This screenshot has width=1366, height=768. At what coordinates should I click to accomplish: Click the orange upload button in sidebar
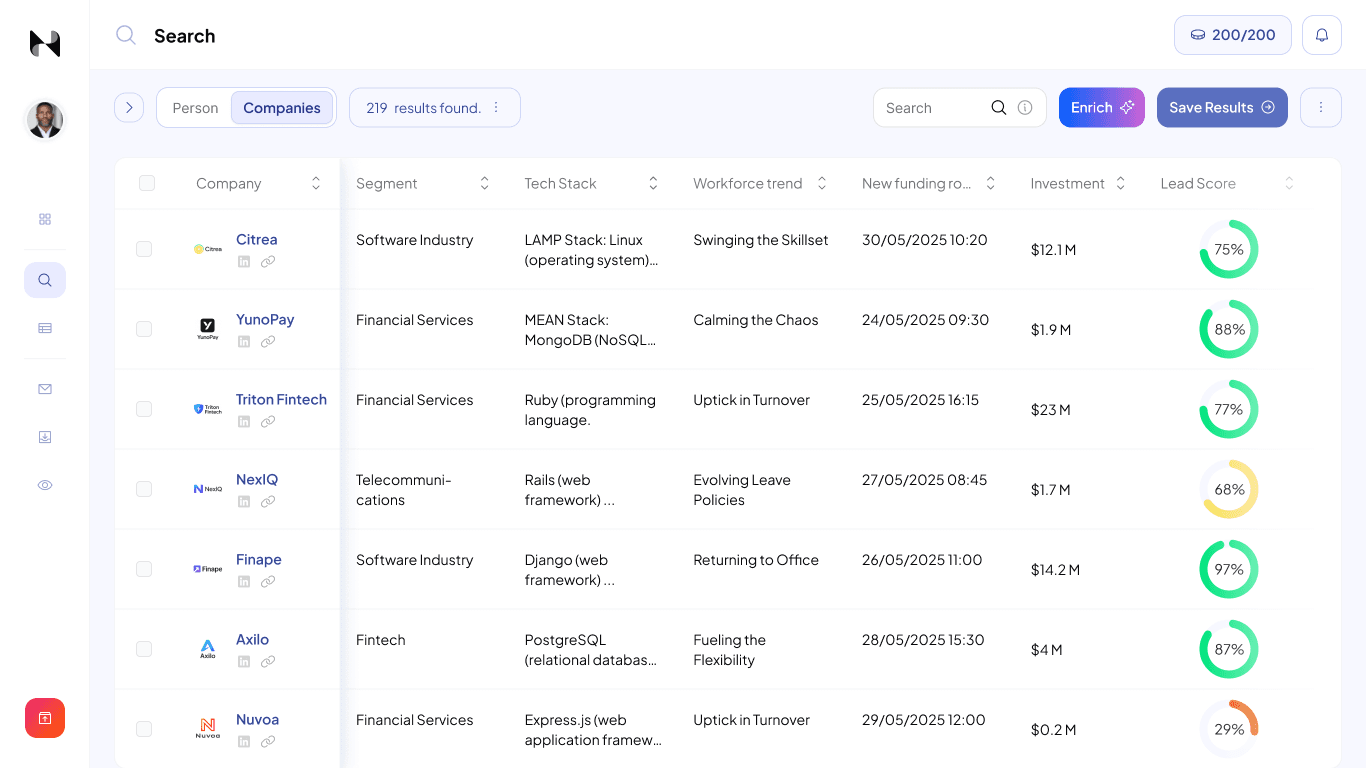point(45,718)
